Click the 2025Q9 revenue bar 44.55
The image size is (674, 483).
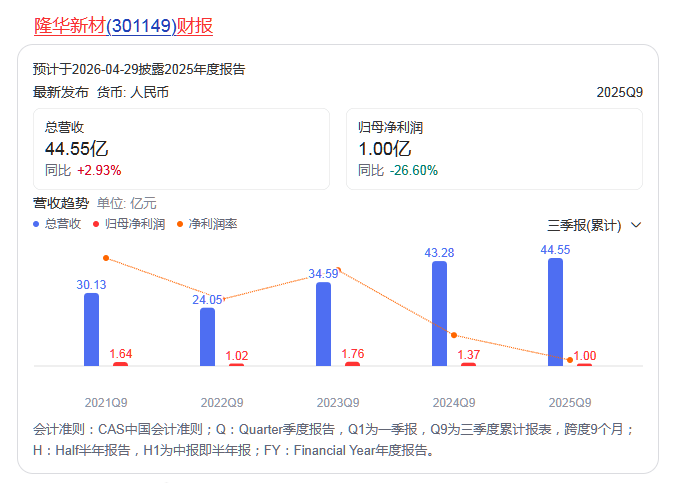[555, 312]
